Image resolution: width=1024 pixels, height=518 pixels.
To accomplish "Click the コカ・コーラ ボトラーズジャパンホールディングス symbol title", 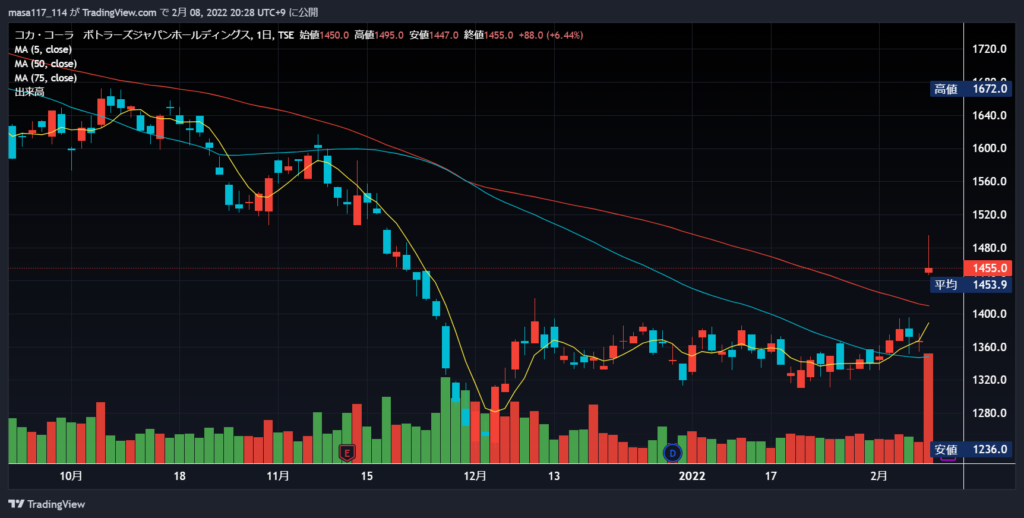I will click(x=133, y=35).
